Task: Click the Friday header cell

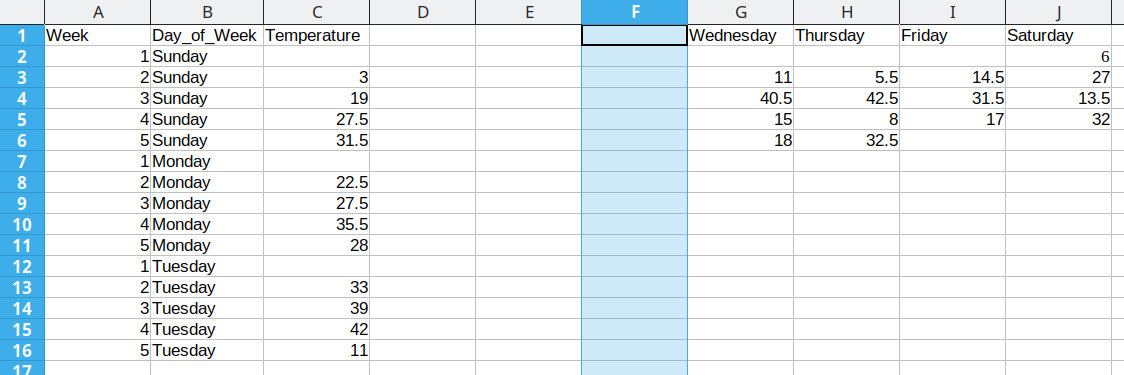Action: coord(953,35)
